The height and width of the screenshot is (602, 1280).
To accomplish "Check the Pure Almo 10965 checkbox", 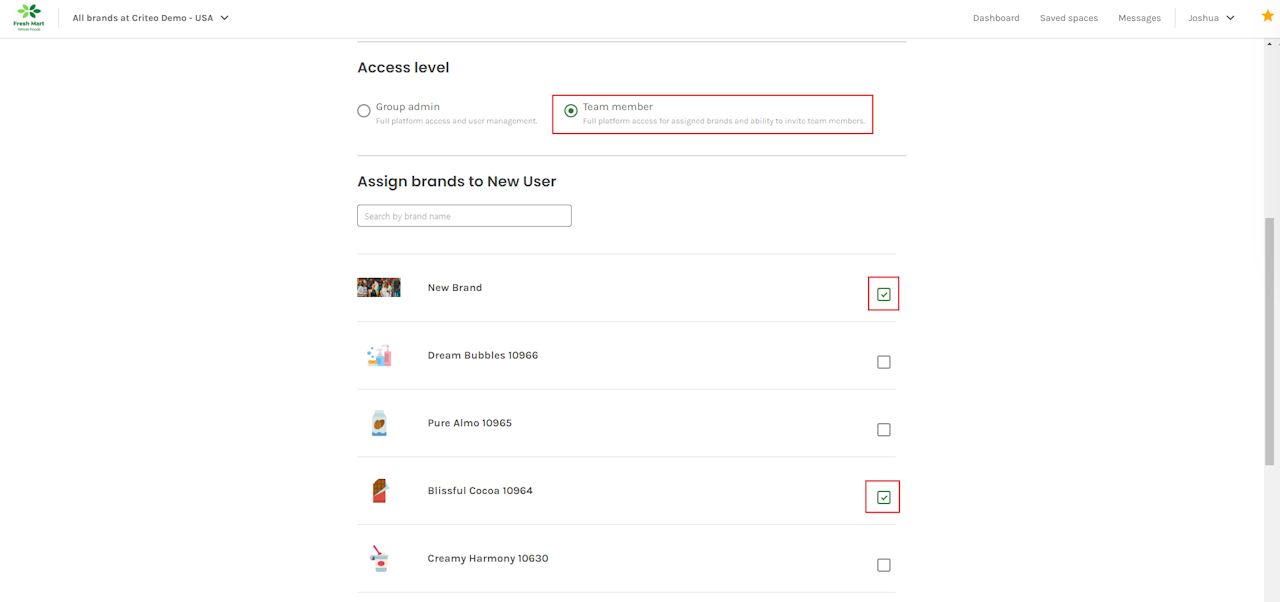I will pos(884,430).
